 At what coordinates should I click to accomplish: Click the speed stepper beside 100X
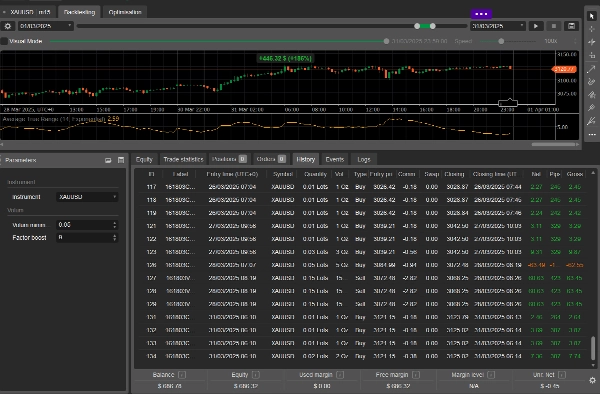coord(575,41)
